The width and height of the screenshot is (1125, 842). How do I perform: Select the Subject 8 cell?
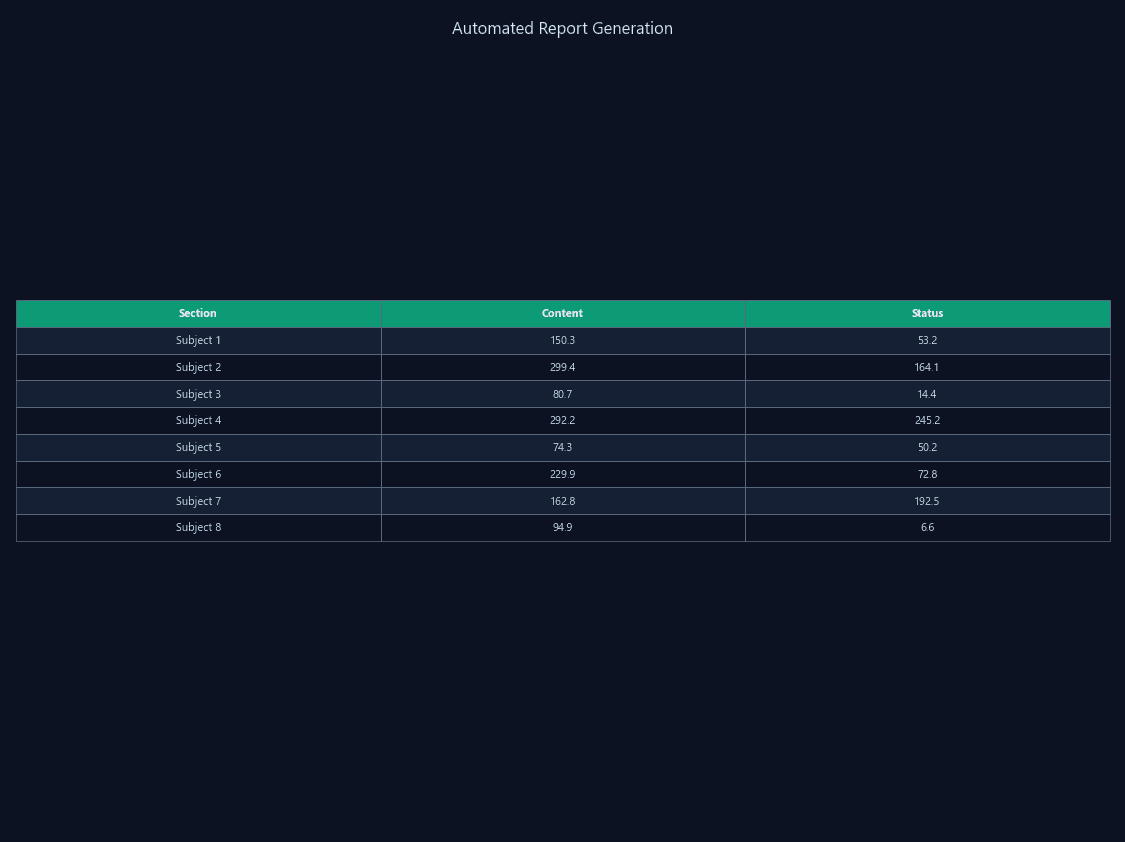199,528
